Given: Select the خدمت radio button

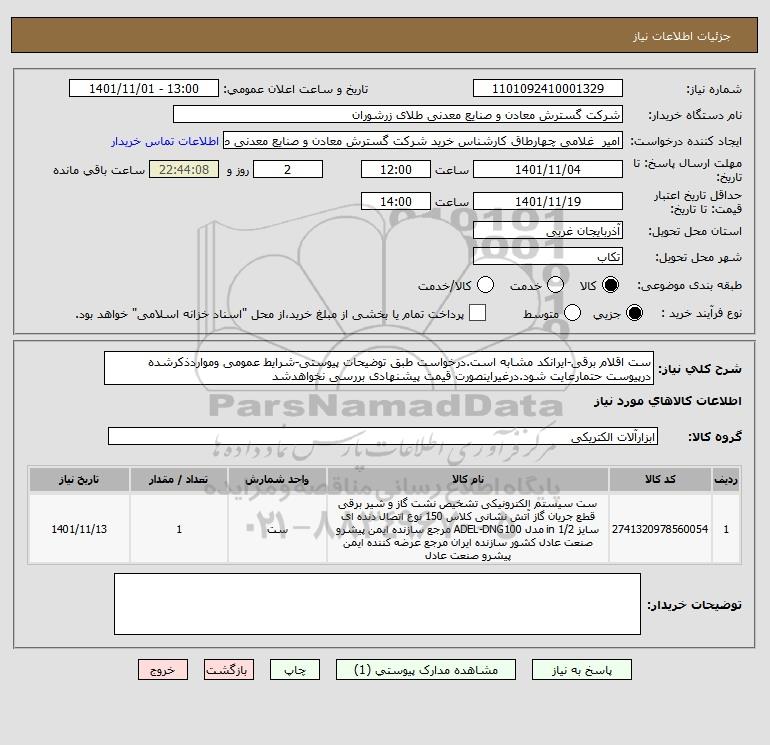Looking at the screenshot, I should click(555, 285).
